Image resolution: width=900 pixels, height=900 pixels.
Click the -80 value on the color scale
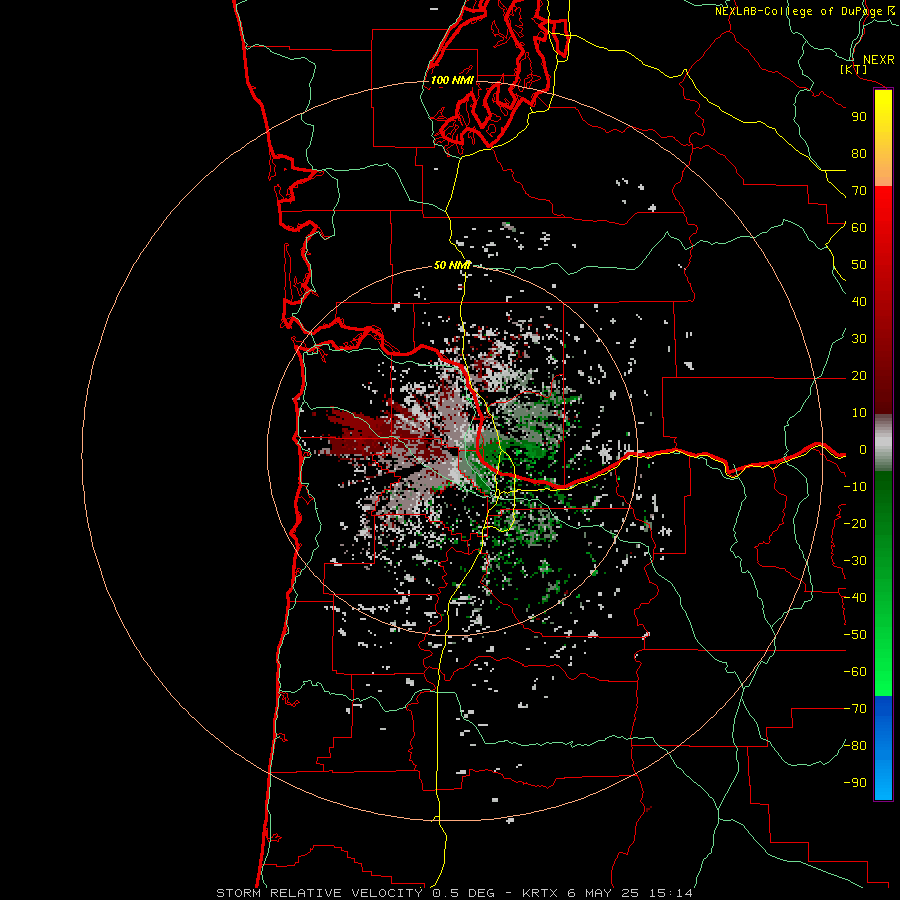click(855, 746)
